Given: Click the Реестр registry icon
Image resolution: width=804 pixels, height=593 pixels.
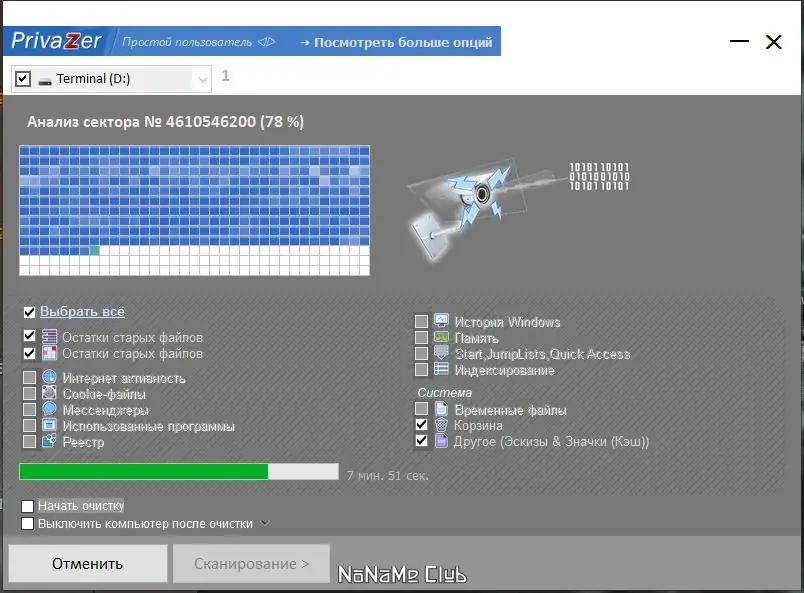Looking at the screenshot, I should click(x=49, y=441).
